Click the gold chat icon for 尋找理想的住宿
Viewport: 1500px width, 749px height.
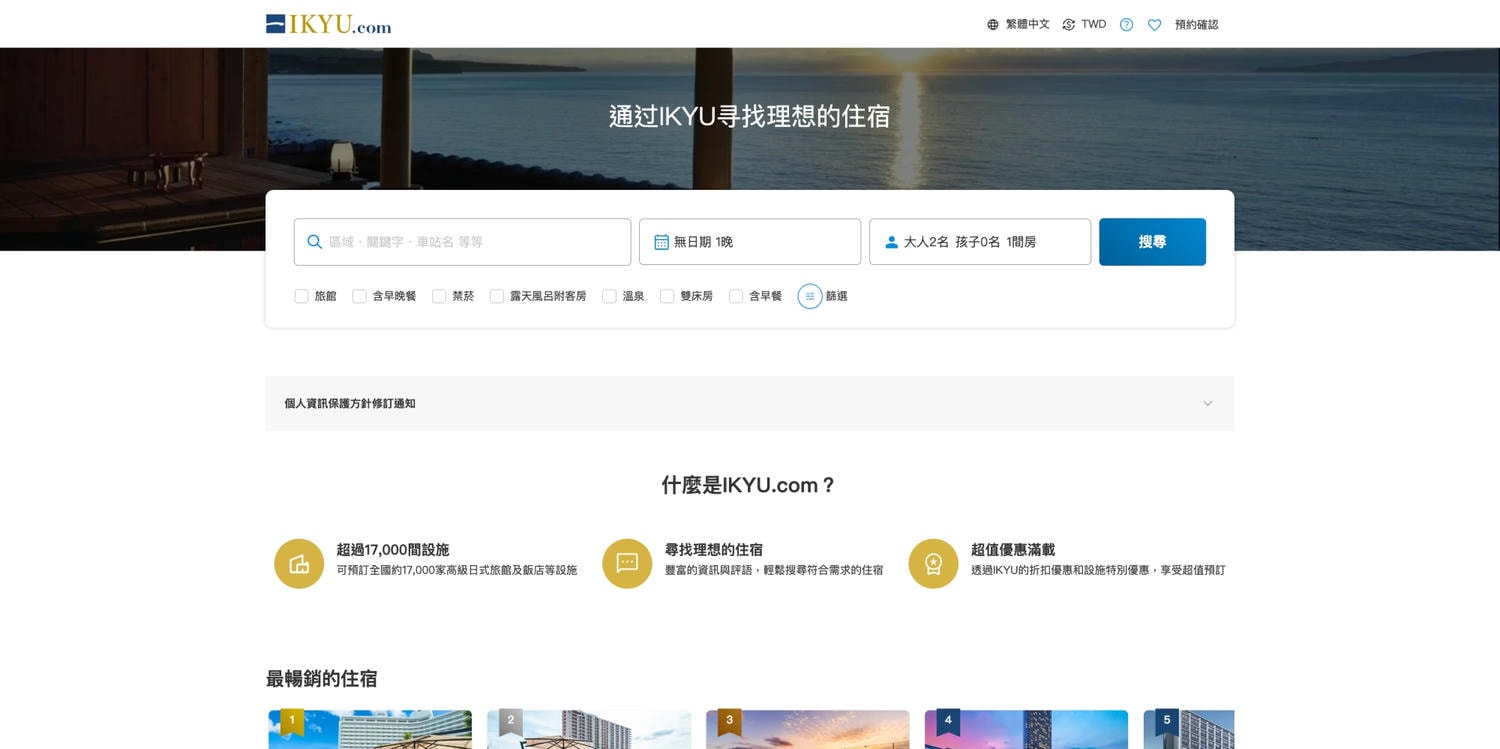[627, 563]
